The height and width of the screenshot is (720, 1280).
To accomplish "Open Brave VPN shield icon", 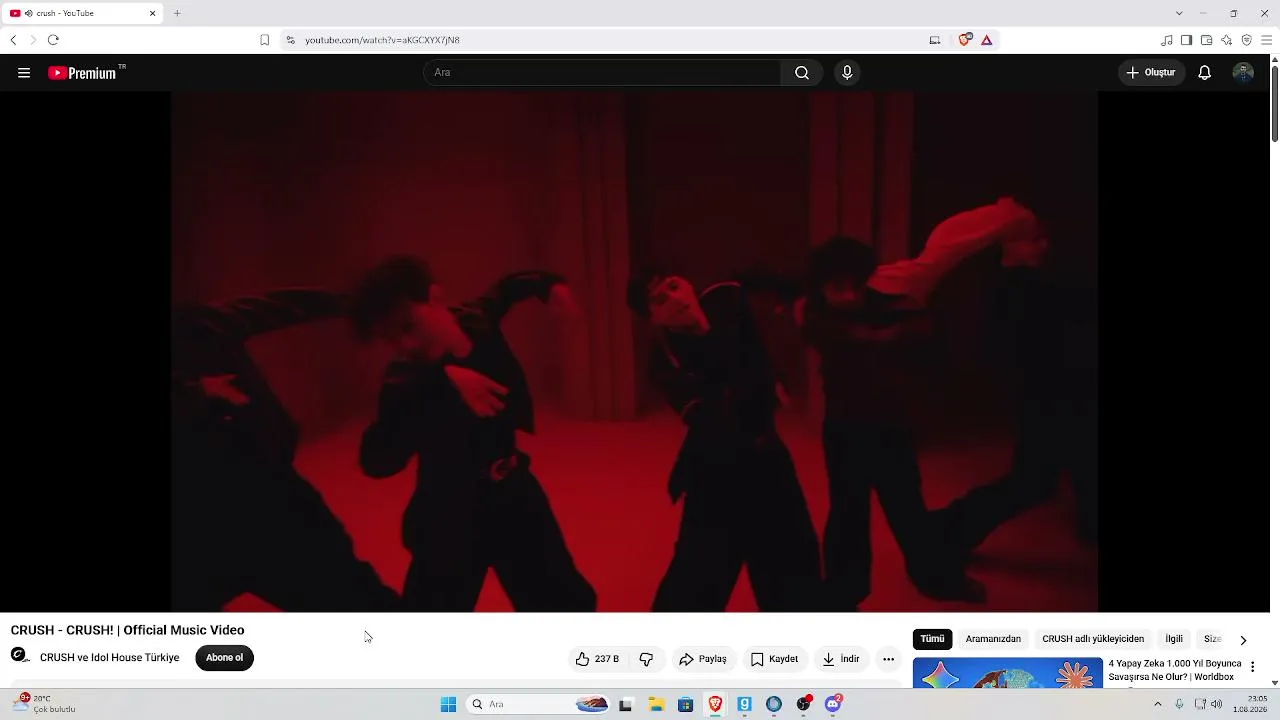I will [x=1247, y=40].
